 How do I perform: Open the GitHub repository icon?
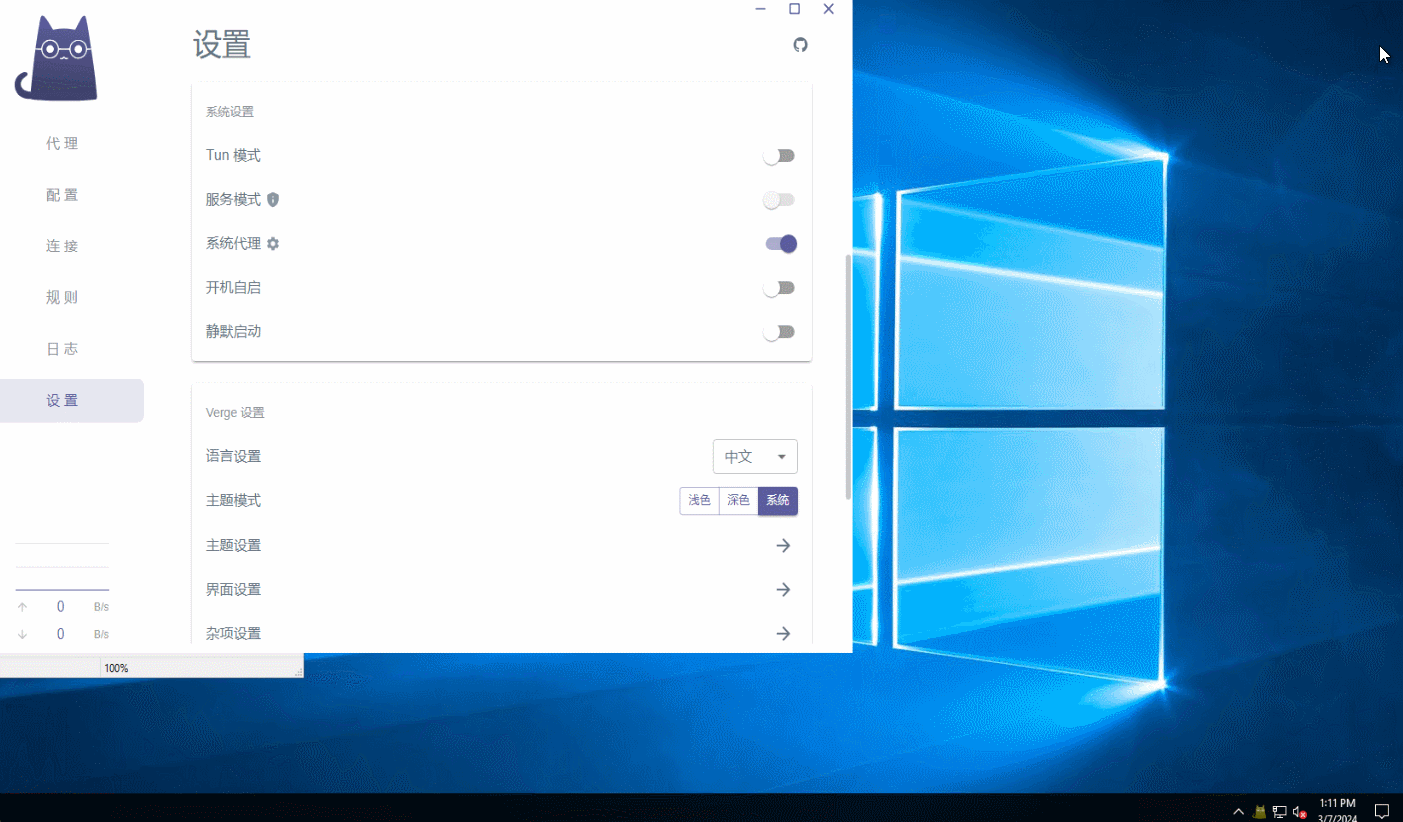(800, 45)
